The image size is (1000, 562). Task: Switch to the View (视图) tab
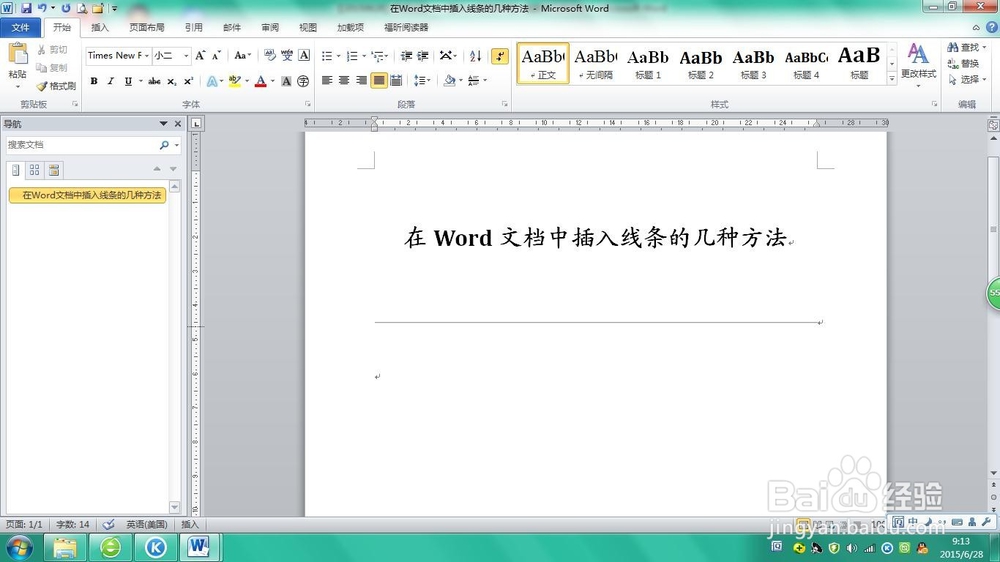pyautogui.click(x=308, y=27)
